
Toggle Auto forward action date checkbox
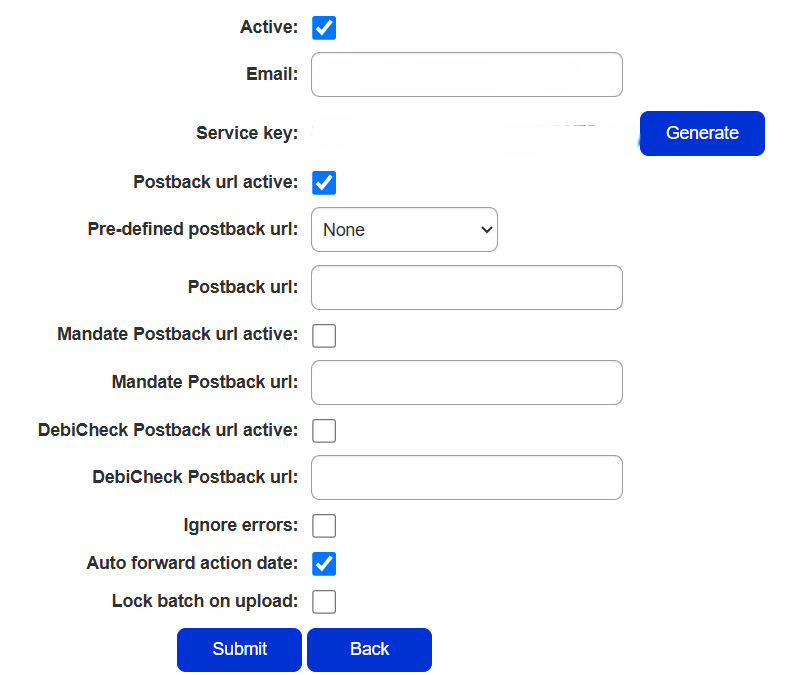coord(324,564)
